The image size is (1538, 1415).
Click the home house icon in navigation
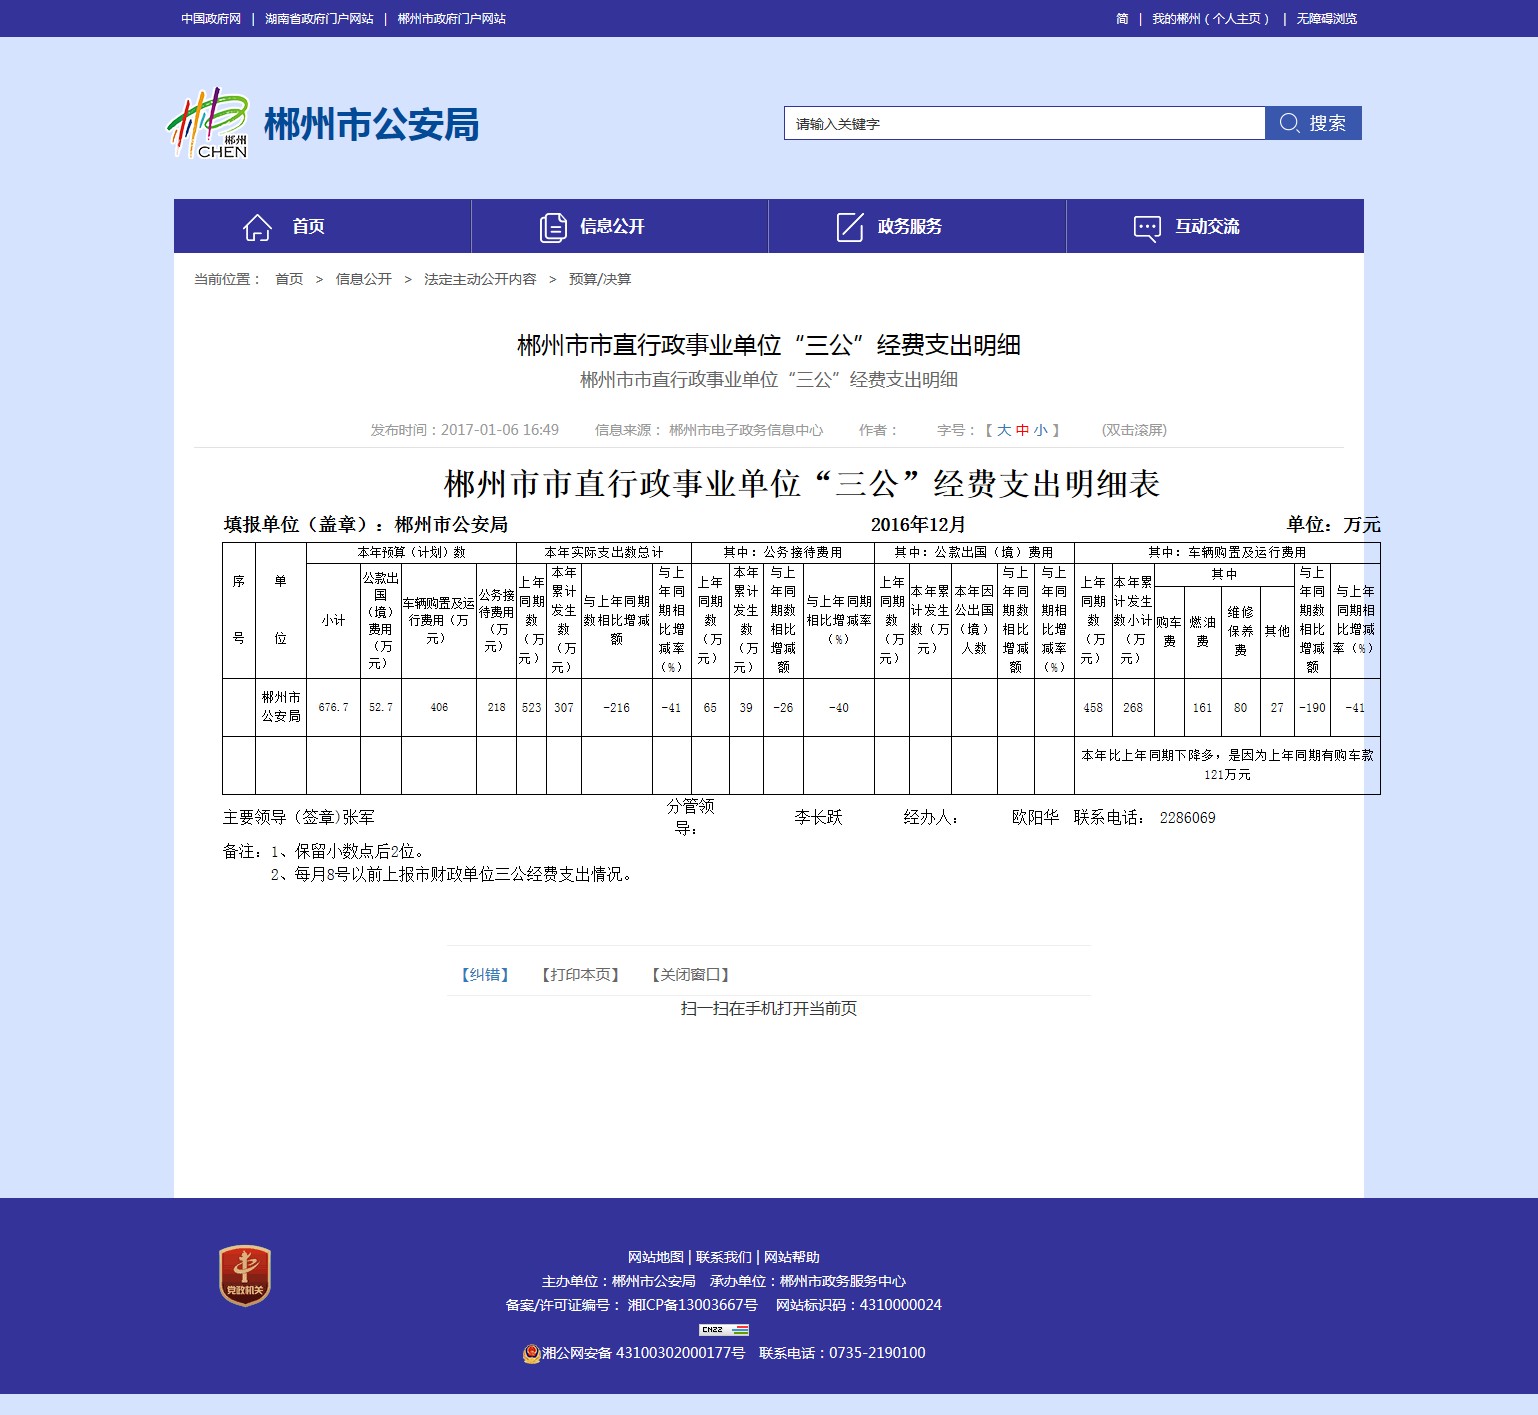coord(257,227)
